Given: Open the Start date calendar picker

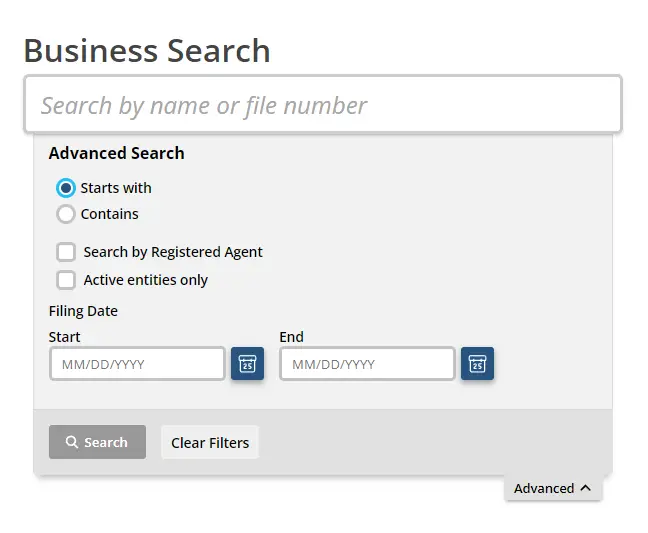Looking at the screenshot, I should coord(247,364).
